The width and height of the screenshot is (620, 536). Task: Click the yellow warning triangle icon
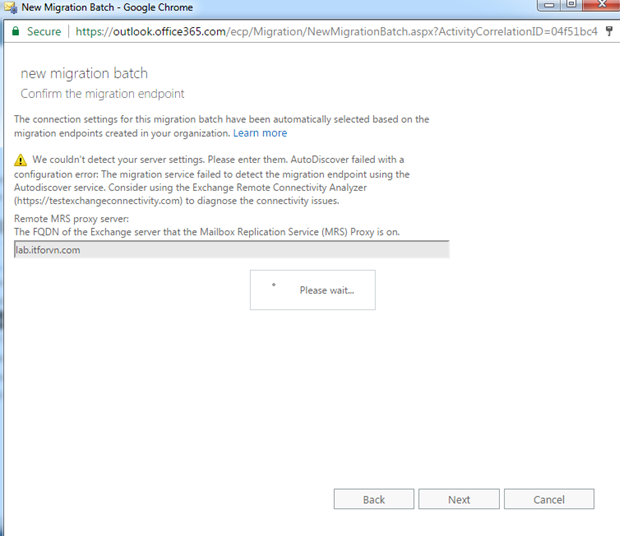(21, 160)
